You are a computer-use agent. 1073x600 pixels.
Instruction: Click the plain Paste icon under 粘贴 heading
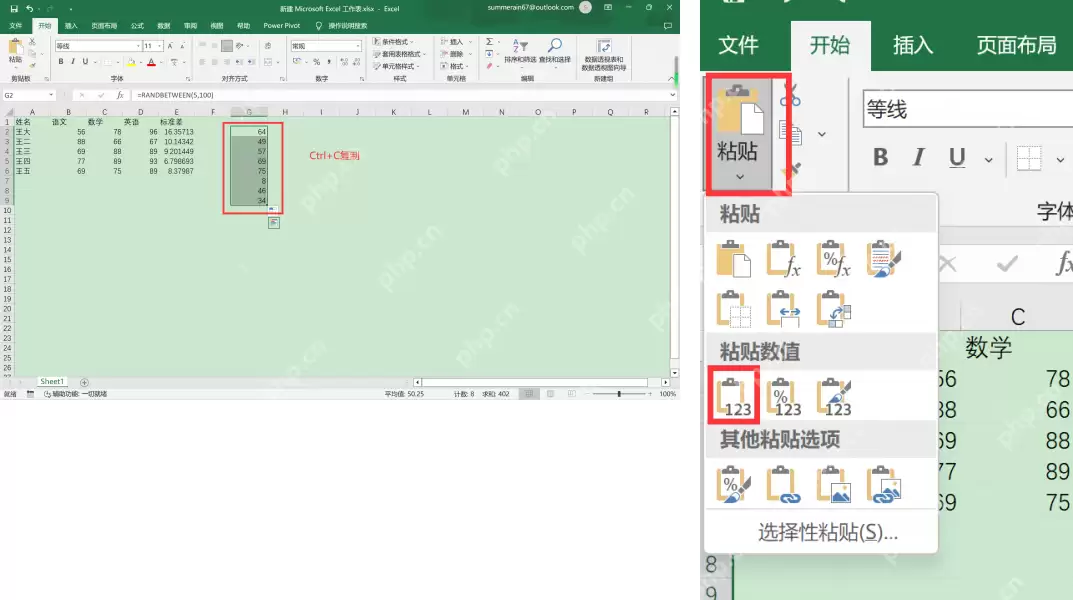[x=734, y=259]
